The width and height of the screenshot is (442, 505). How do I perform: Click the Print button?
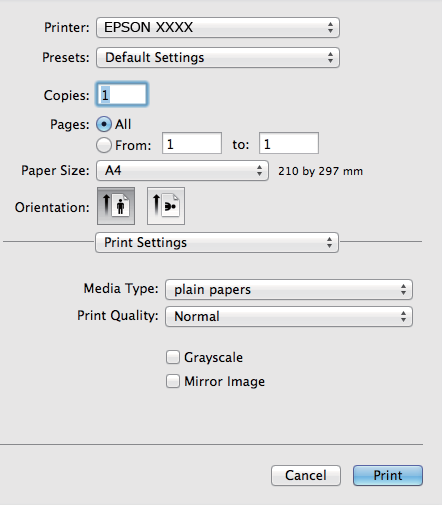(388, 475)
